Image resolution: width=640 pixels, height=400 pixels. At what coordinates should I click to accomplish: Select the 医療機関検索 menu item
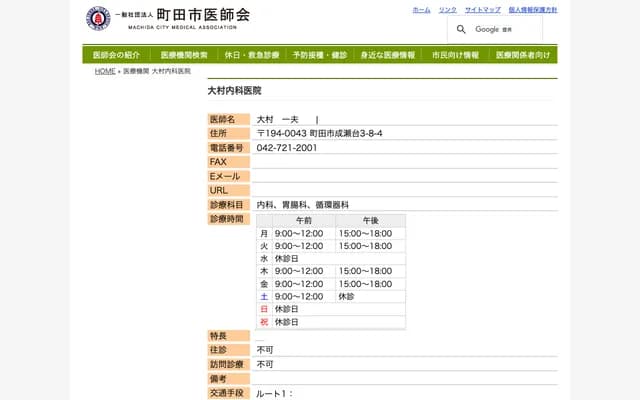(x=184, y=55)
